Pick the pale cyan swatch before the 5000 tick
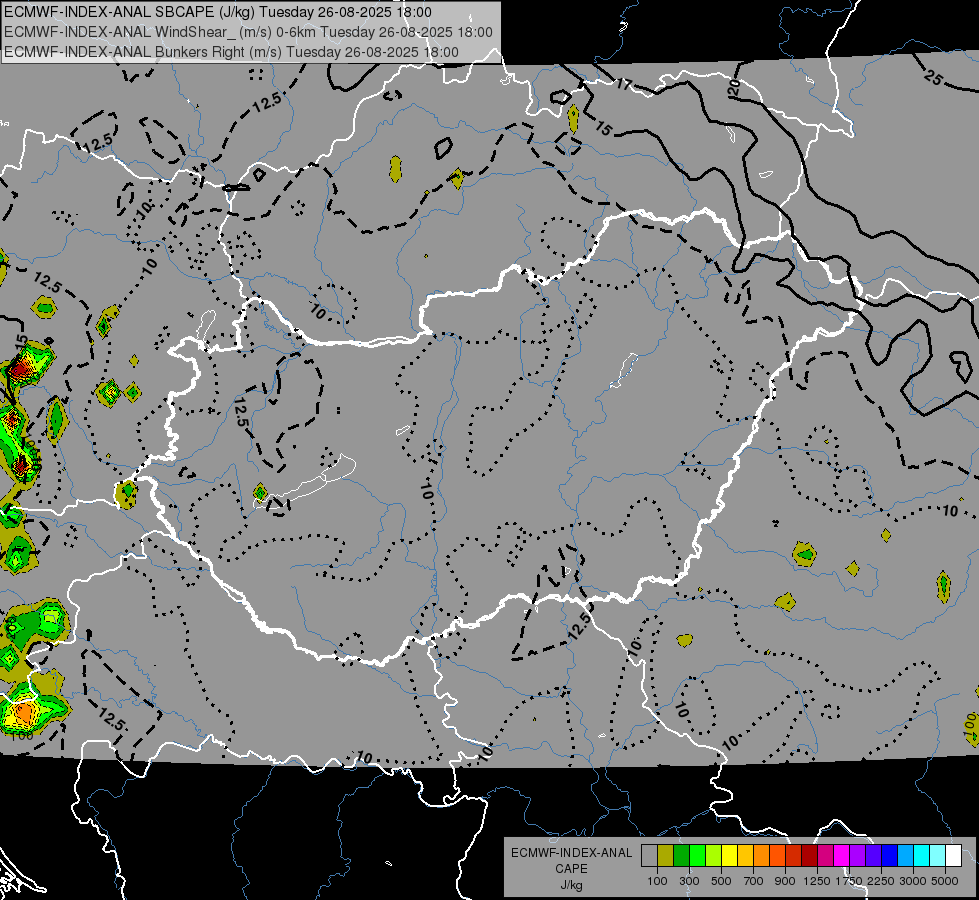Screen dimensions: 979x900 (x=938, y=856)
